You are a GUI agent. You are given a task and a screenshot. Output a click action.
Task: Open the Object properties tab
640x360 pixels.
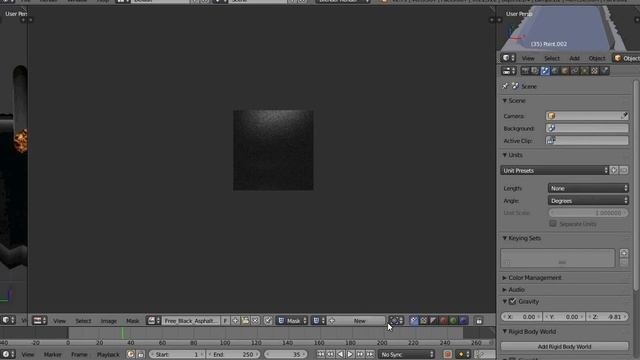tap(565, 71)
